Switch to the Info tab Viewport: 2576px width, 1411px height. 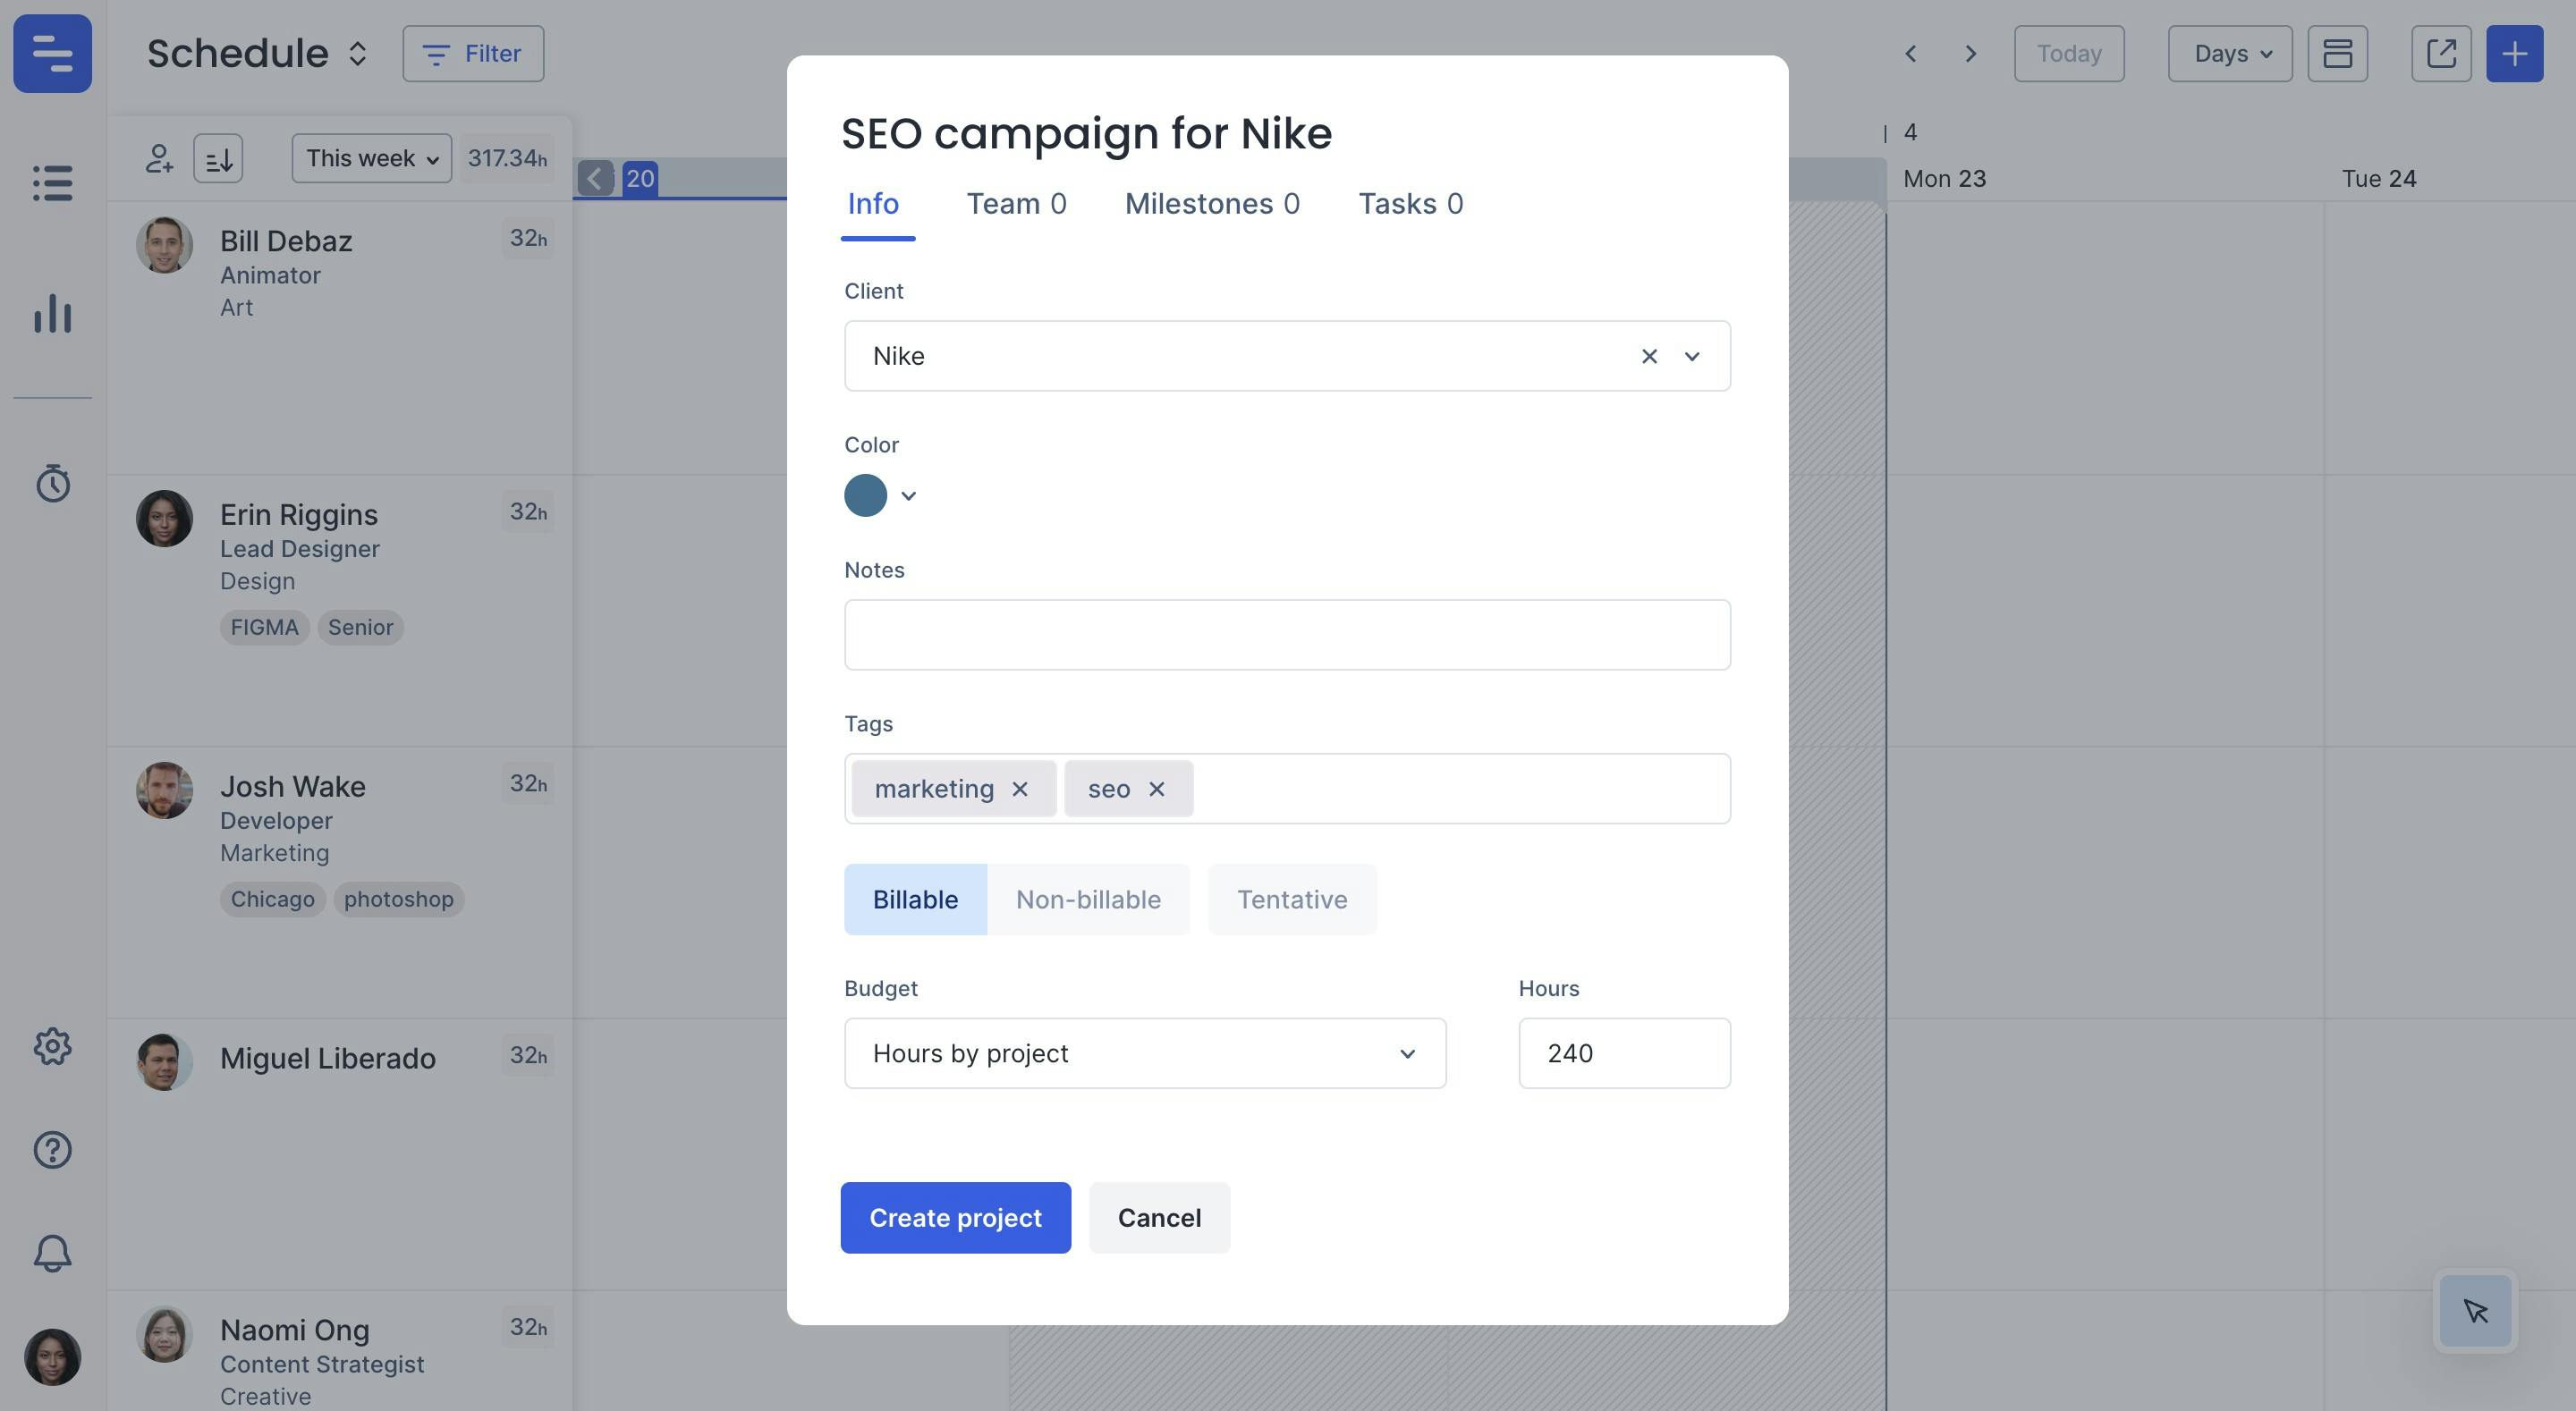click(873, 204)
